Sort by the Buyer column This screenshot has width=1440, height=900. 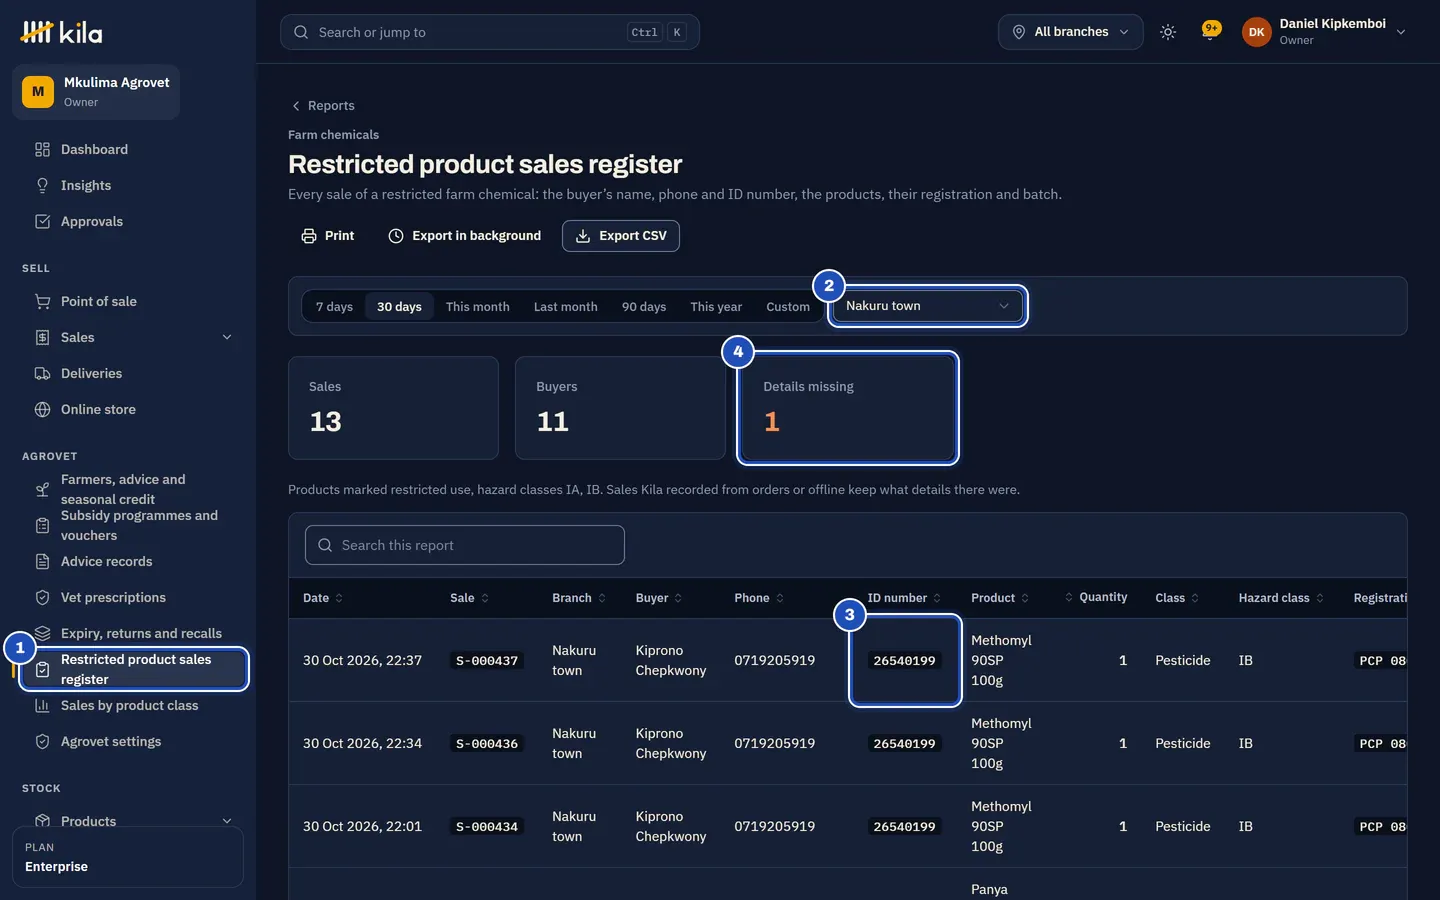659,598
